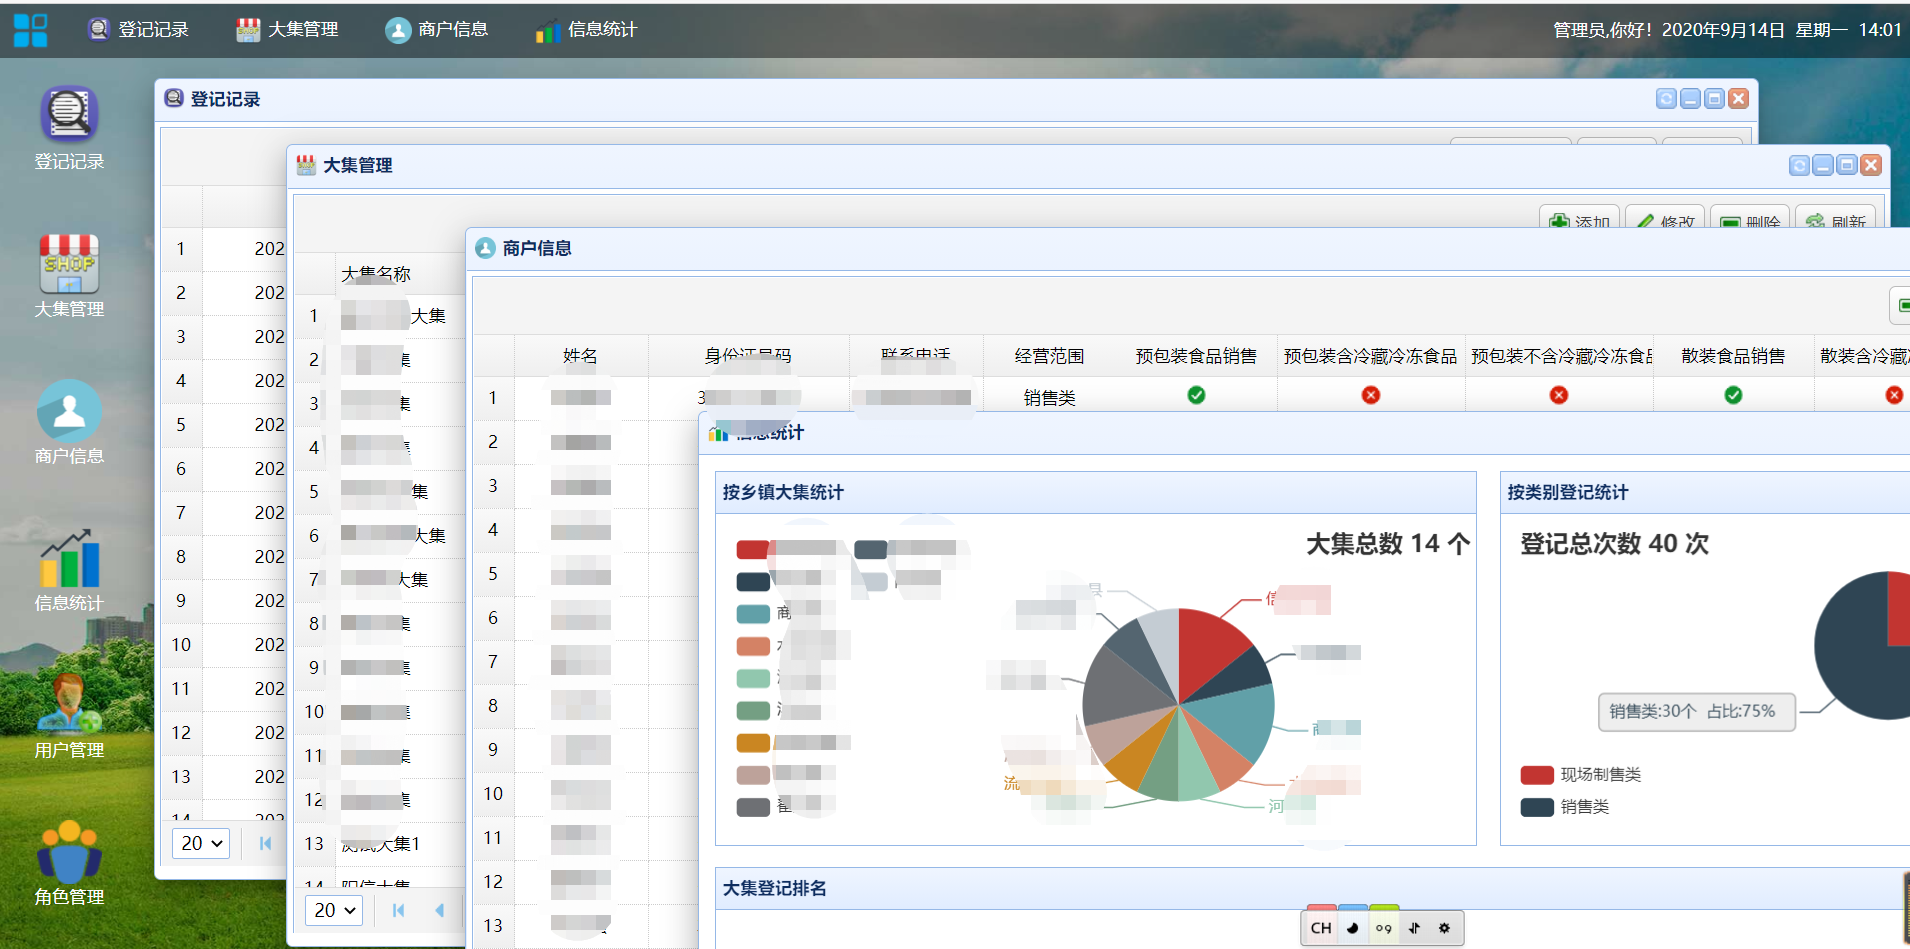Launch the 角色管理 desktop icon
The height and width of the screenshot is (949, 1910).
69,863
